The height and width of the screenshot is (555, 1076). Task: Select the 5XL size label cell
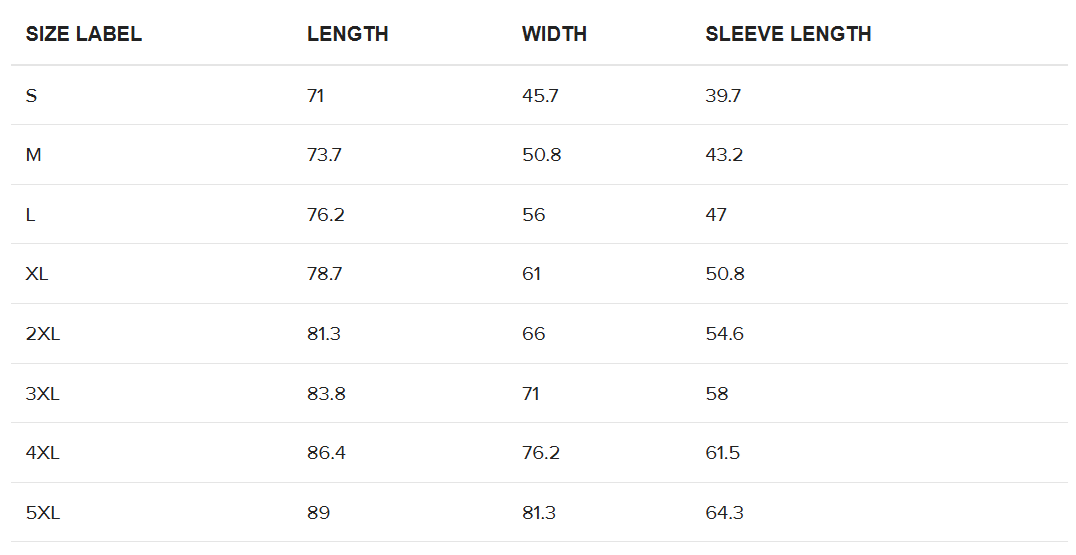(x=43, y=513)
